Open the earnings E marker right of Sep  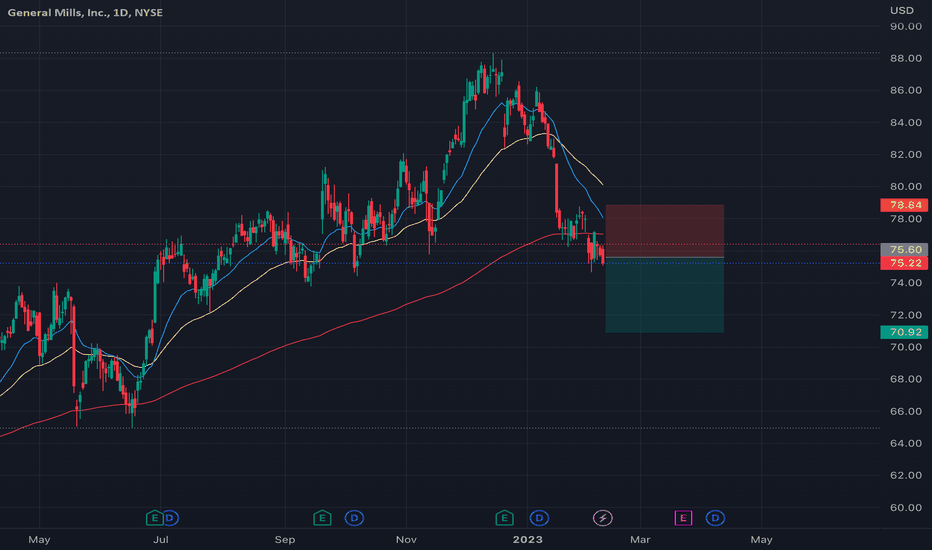(x=322, y=518)
